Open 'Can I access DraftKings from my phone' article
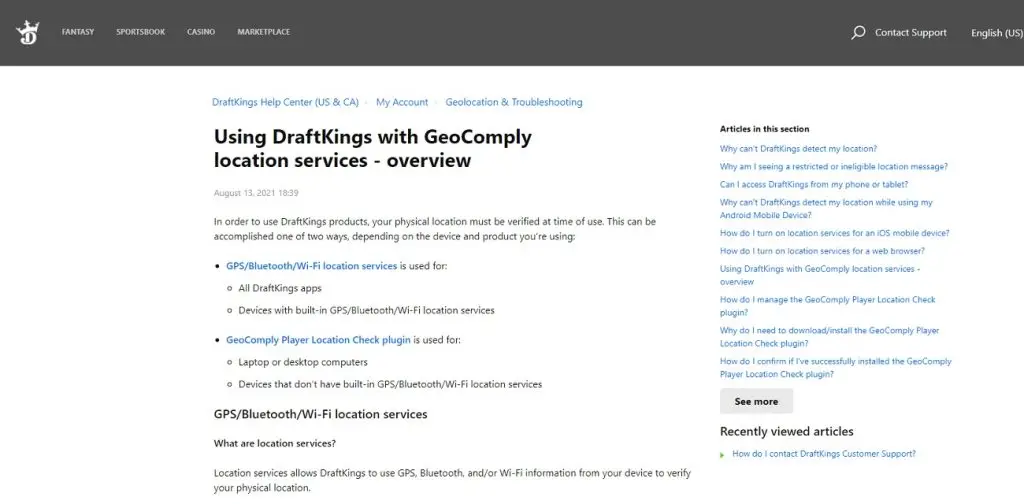 coord(814,185)
